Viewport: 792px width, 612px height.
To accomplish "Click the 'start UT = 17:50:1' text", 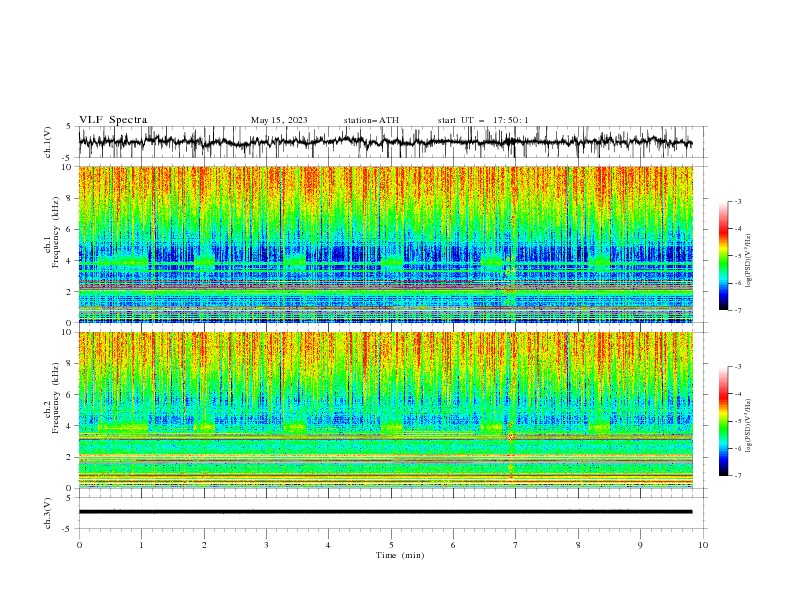I will [483, 120].
